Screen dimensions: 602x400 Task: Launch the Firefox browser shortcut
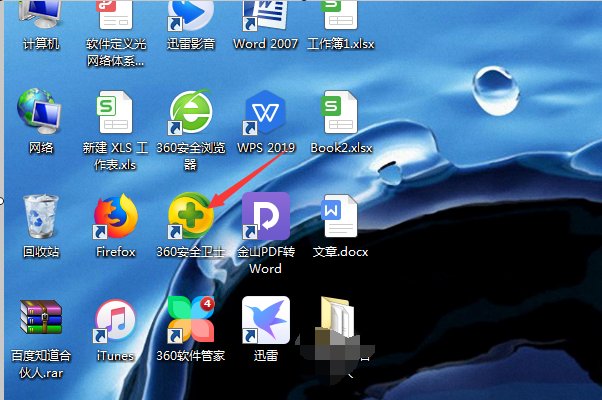tap(115, 216)
